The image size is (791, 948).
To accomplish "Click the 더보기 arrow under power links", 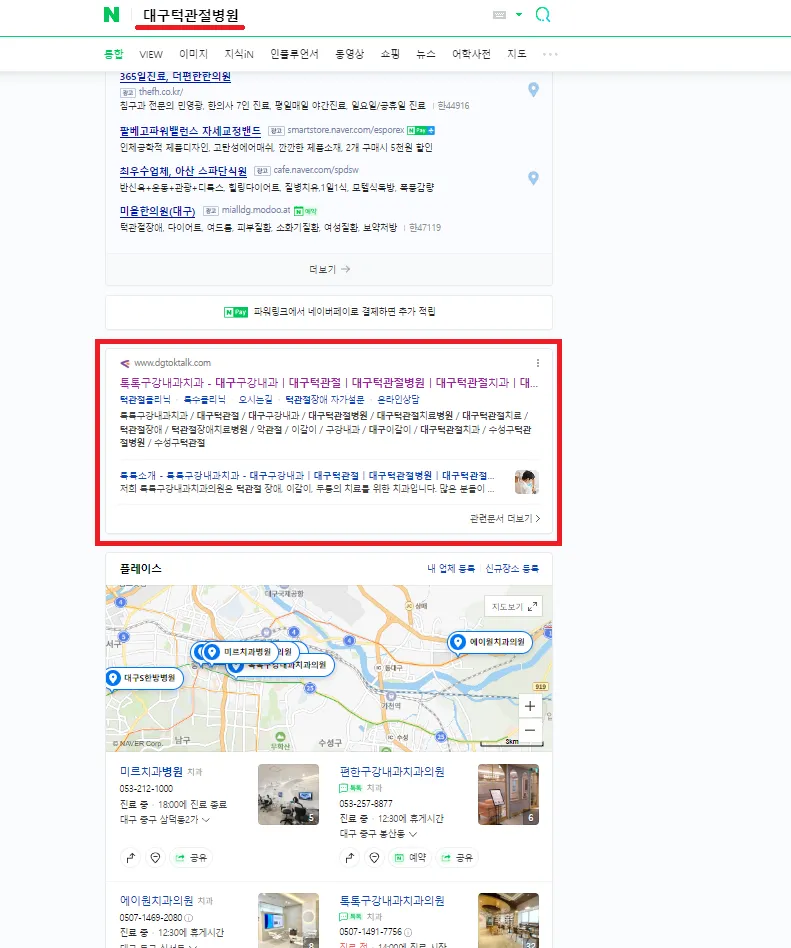I will point(330,269).
